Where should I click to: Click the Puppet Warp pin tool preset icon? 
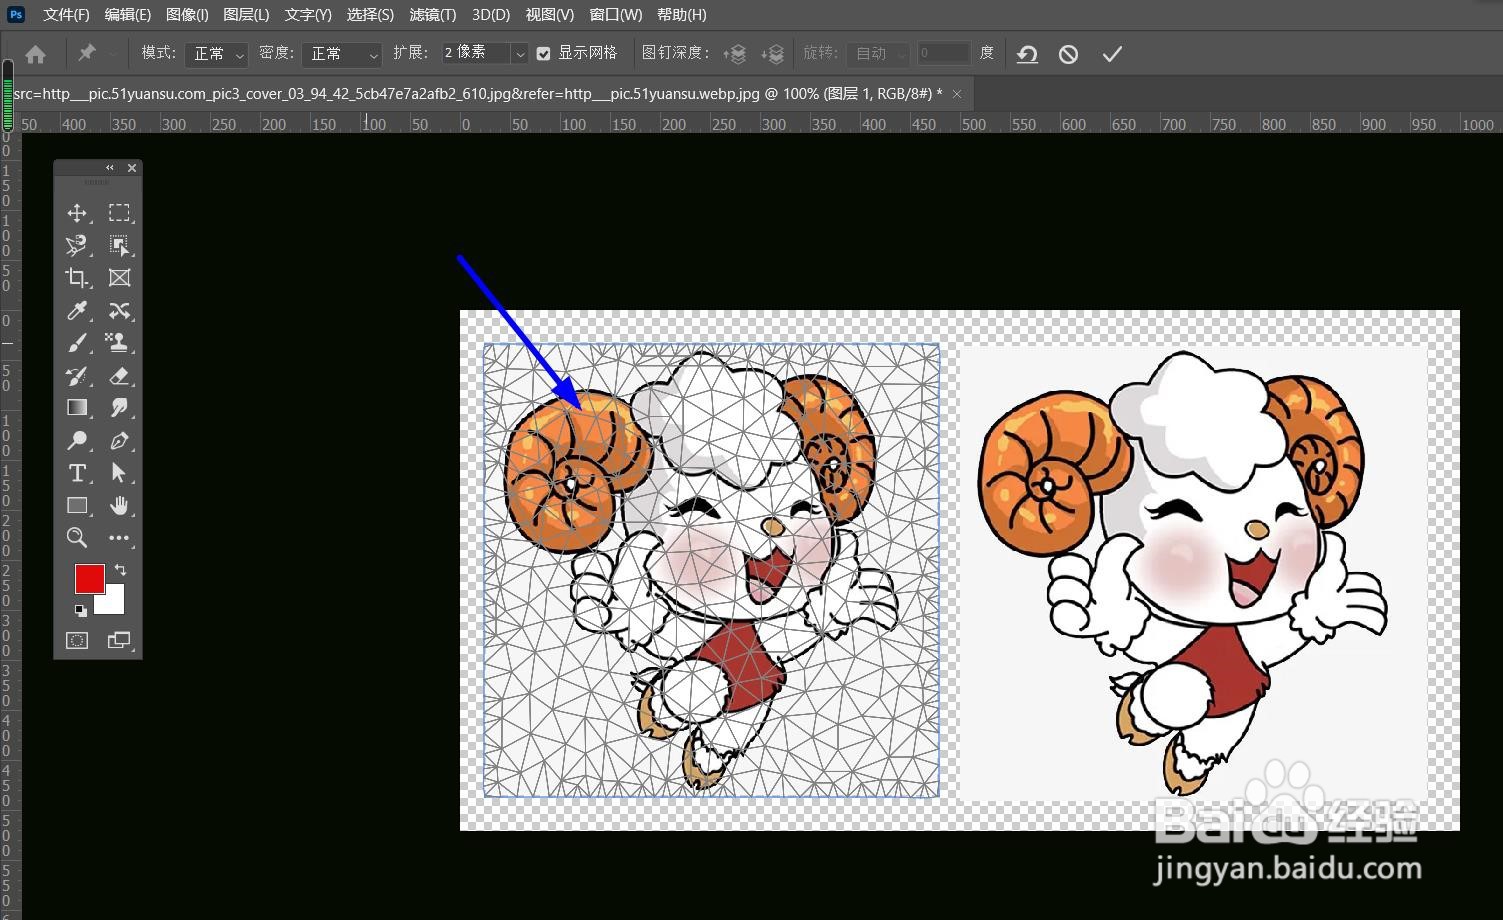point(87,53)
